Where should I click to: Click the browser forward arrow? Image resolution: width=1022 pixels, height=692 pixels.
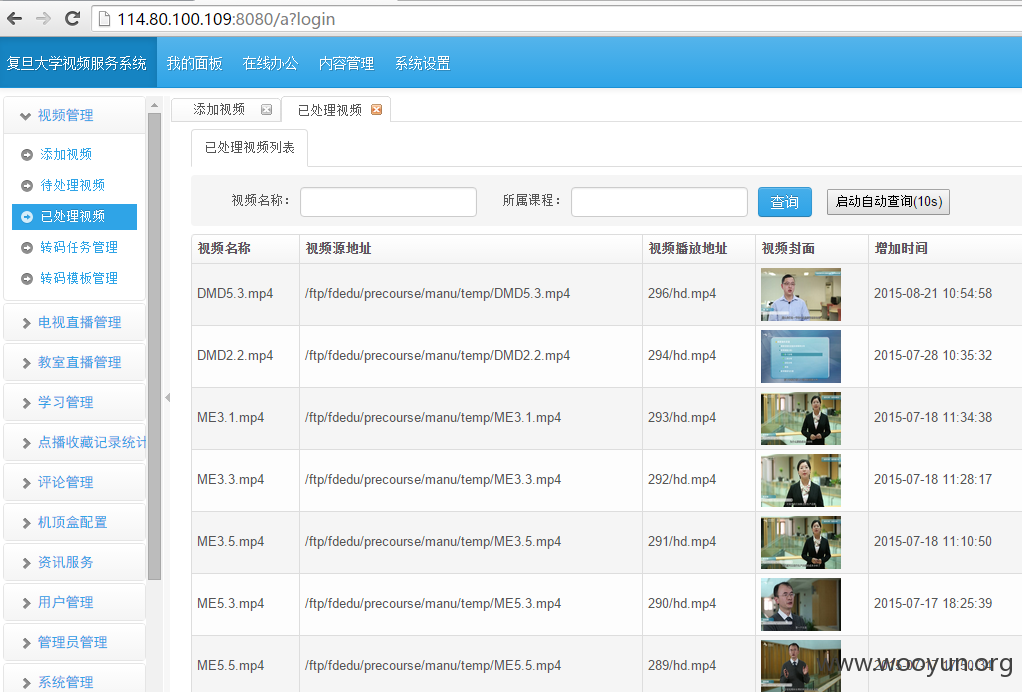(44, 19)
